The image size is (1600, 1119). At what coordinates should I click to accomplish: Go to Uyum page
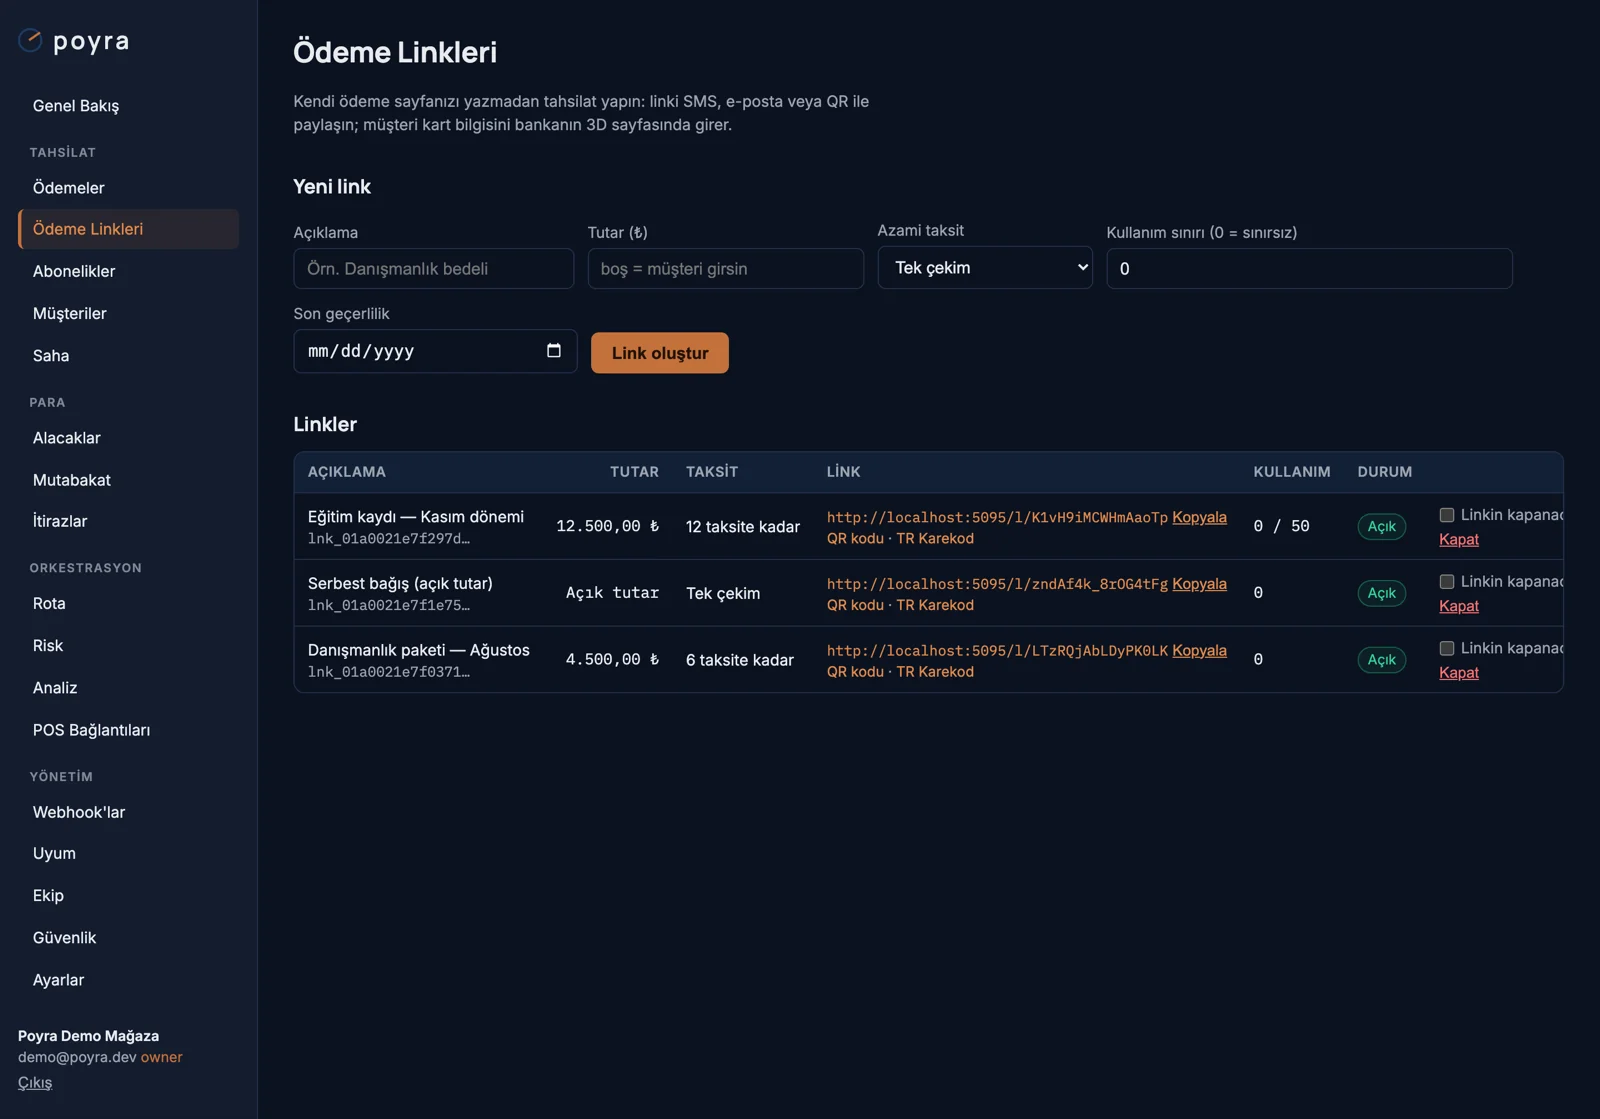click(54, 853)
